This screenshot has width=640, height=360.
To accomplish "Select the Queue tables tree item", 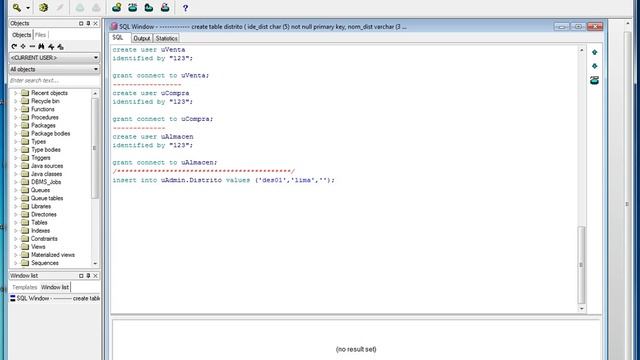I will point(47,198).
